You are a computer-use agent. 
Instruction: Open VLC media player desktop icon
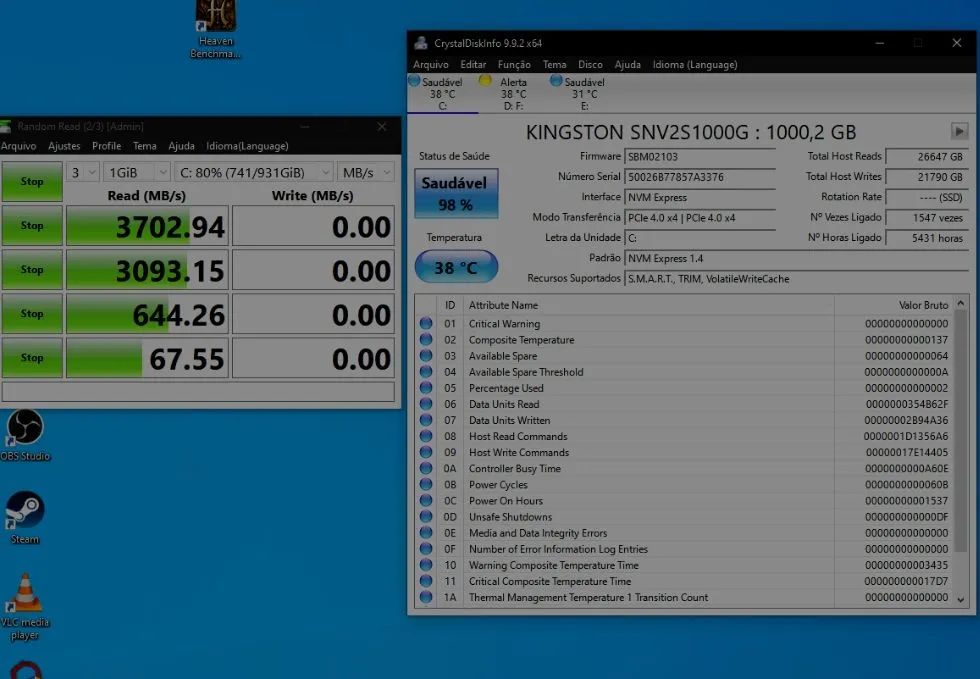25,606
